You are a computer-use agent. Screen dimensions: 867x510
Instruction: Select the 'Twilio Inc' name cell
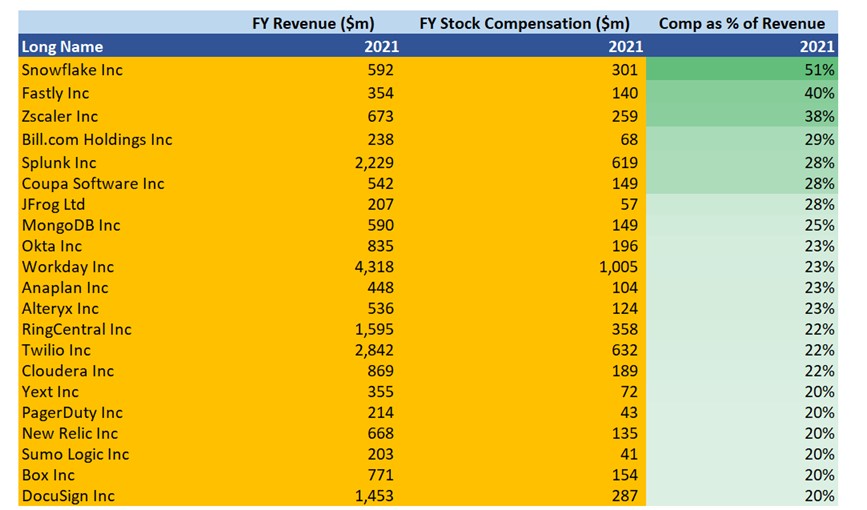pyautogui.click(x=56, y=350)
